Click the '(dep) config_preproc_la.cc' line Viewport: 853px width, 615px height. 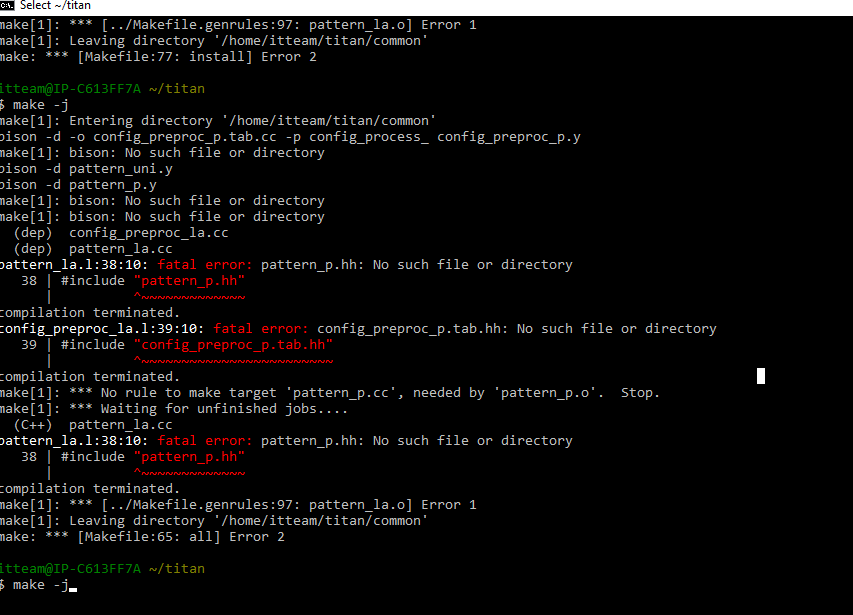121,233
